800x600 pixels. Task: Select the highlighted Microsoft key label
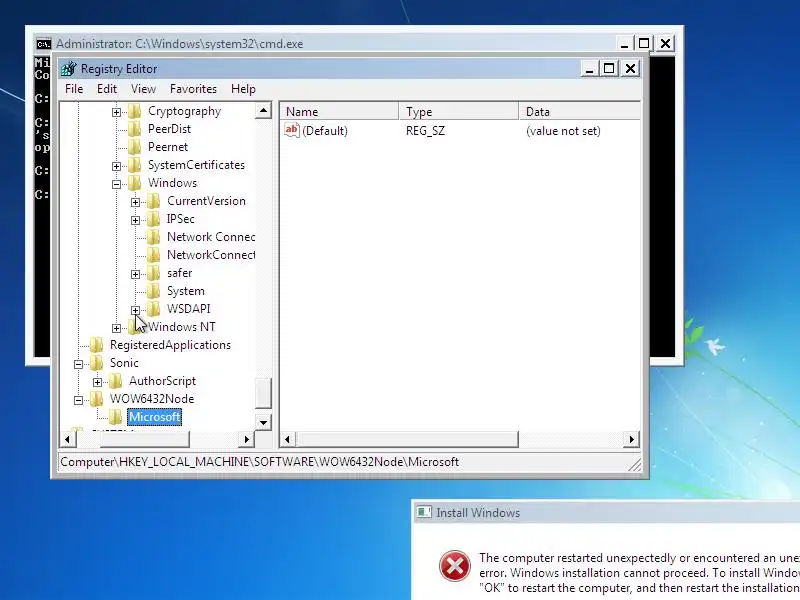pos(155,417)
